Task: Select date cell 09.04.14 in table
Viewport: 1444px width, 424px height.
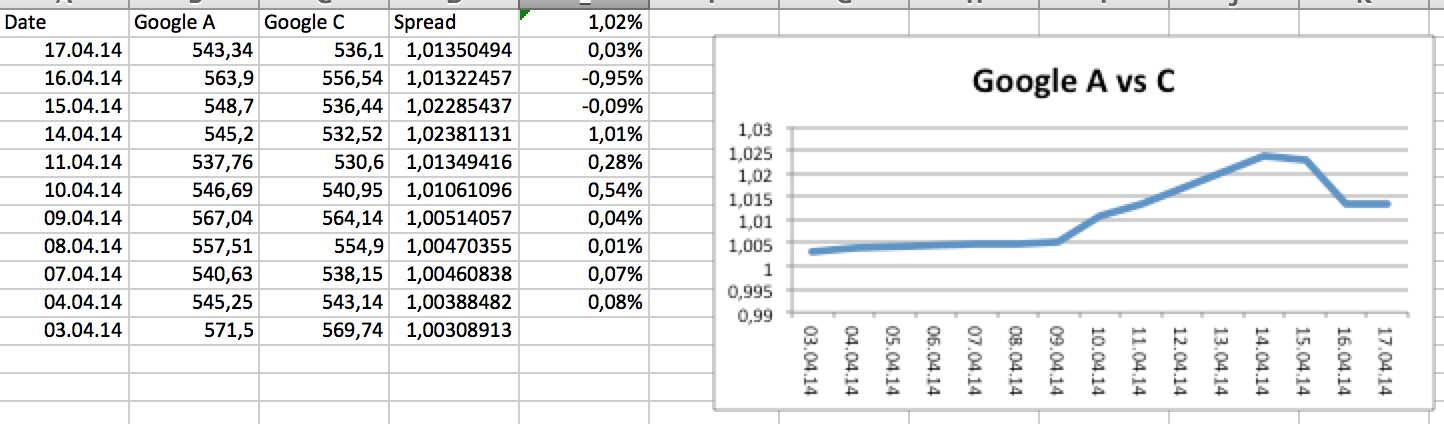Action: click(65, 217)
